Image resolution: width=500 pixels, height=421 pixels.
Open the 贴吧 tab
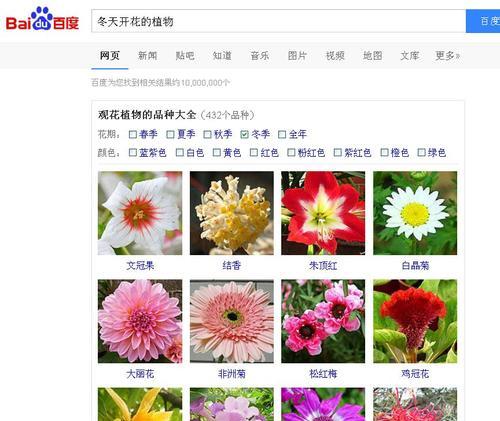click(185, 56)
